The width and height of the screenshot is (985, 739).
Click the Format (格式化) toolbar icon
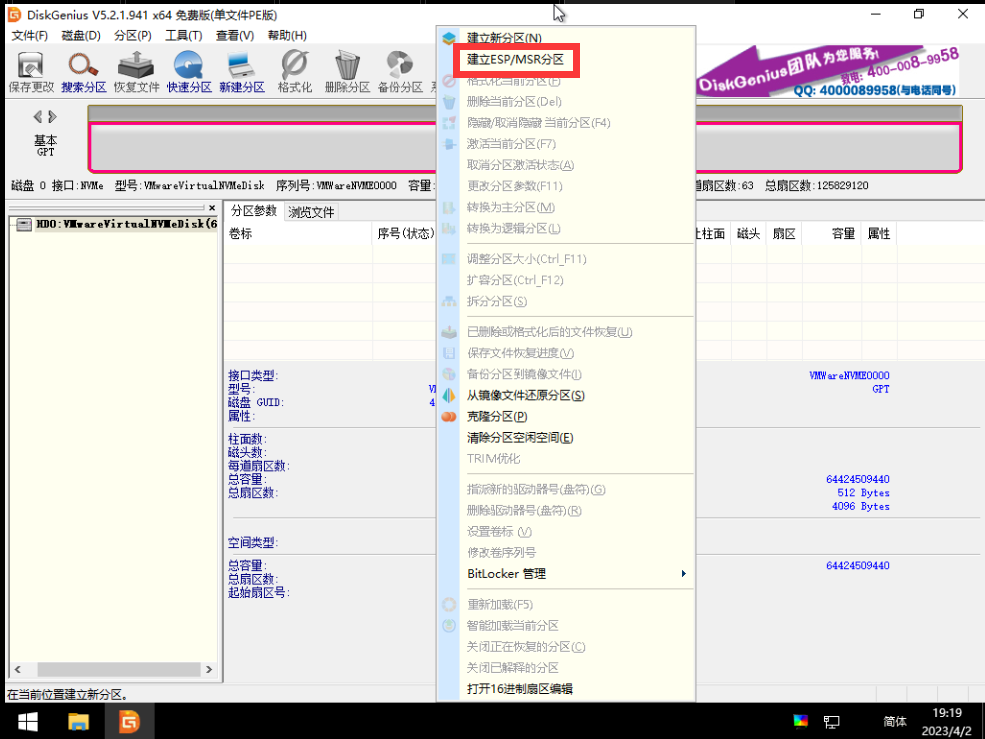[x=295, y=72]
